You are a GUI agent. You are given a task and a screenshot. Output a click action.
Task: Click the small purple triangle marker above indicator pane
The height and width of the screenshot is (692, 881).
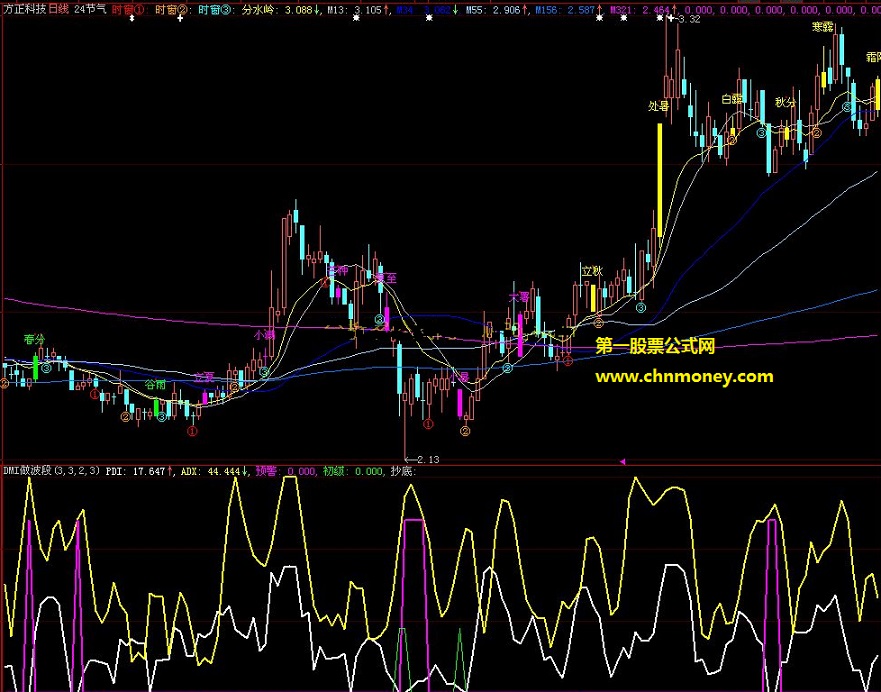pyautogui.click(x=622, y=462)
